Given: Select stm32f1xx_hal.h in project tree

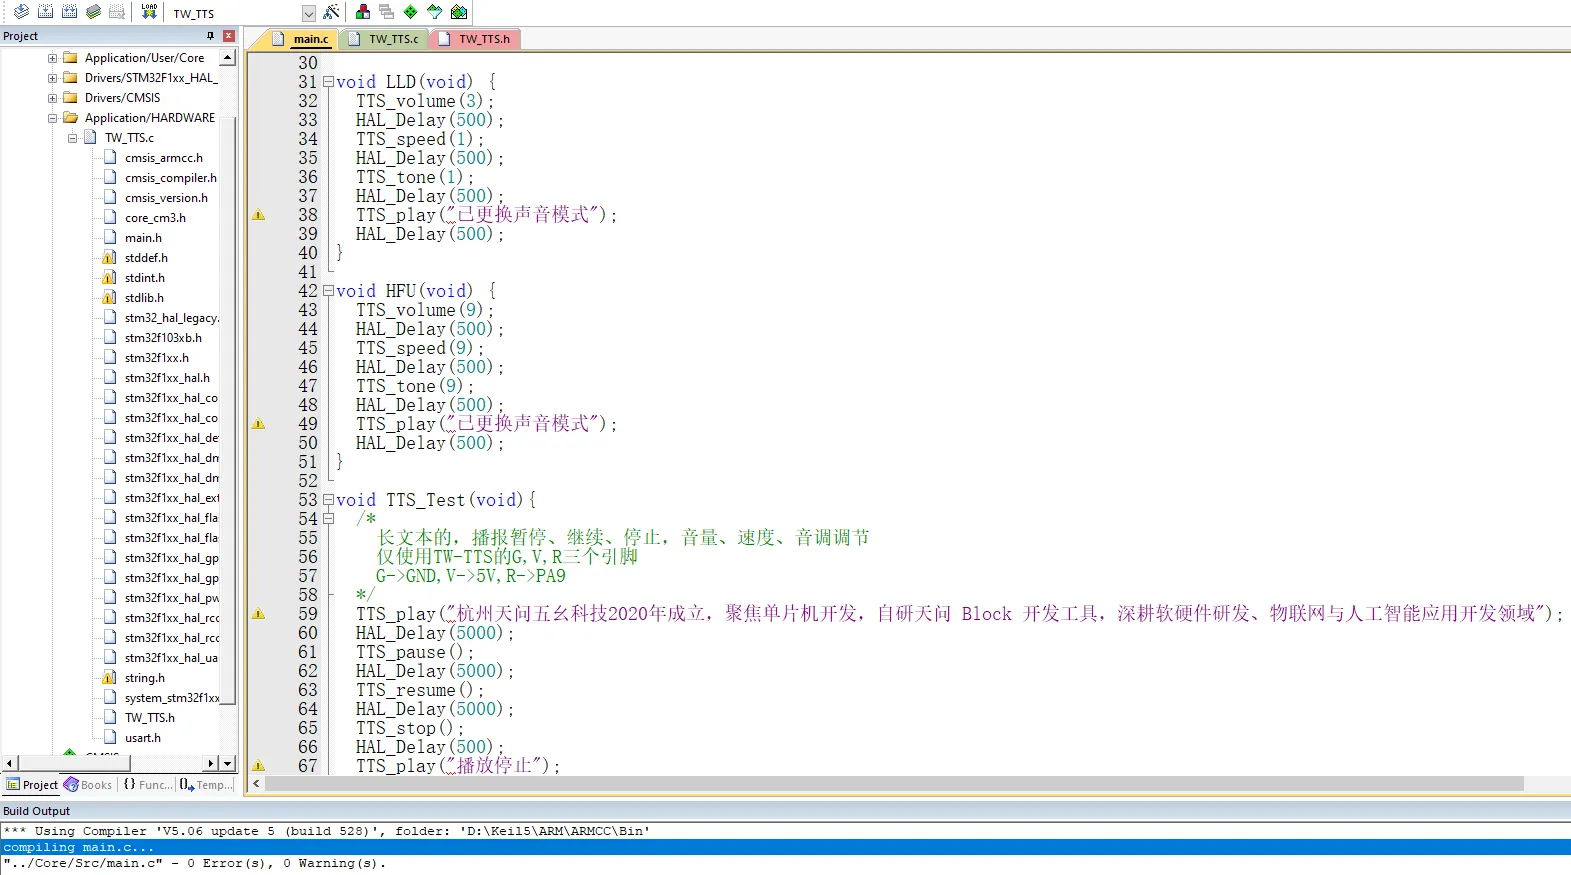Looking at the screenshot, I should (166, 378).
